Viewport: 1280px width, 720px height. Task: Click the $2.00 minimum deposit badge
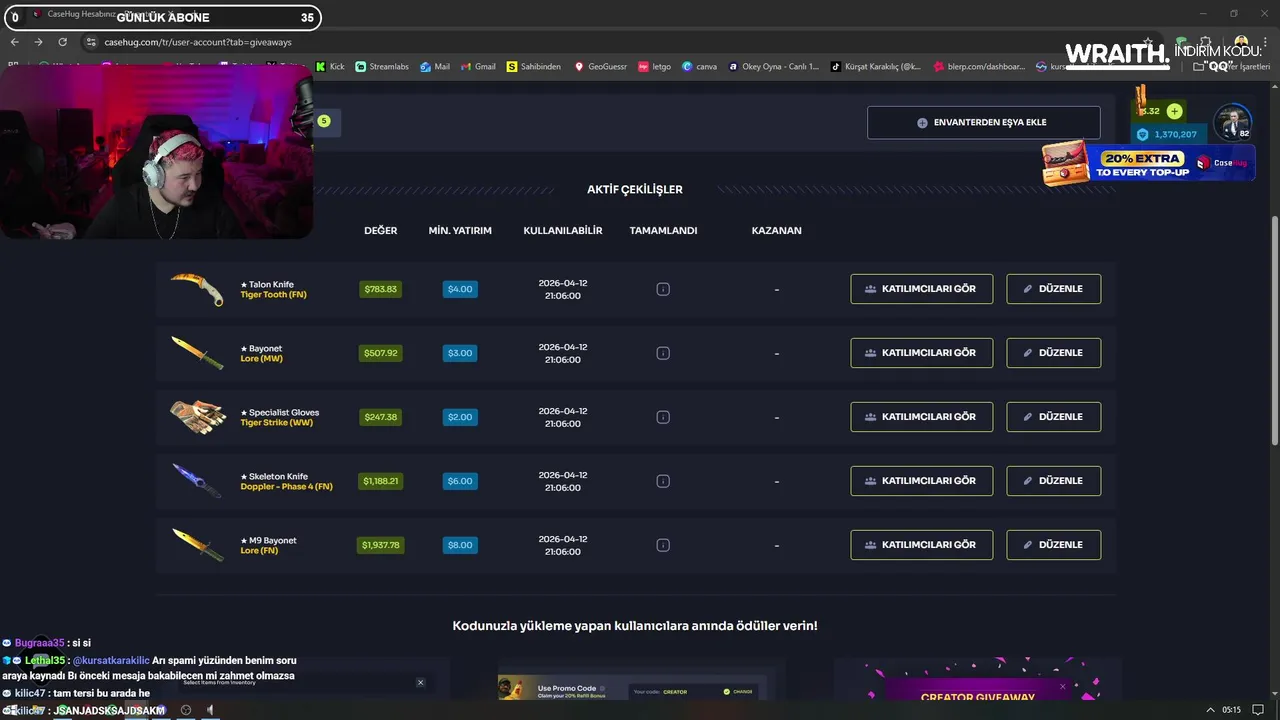(460, 417)
